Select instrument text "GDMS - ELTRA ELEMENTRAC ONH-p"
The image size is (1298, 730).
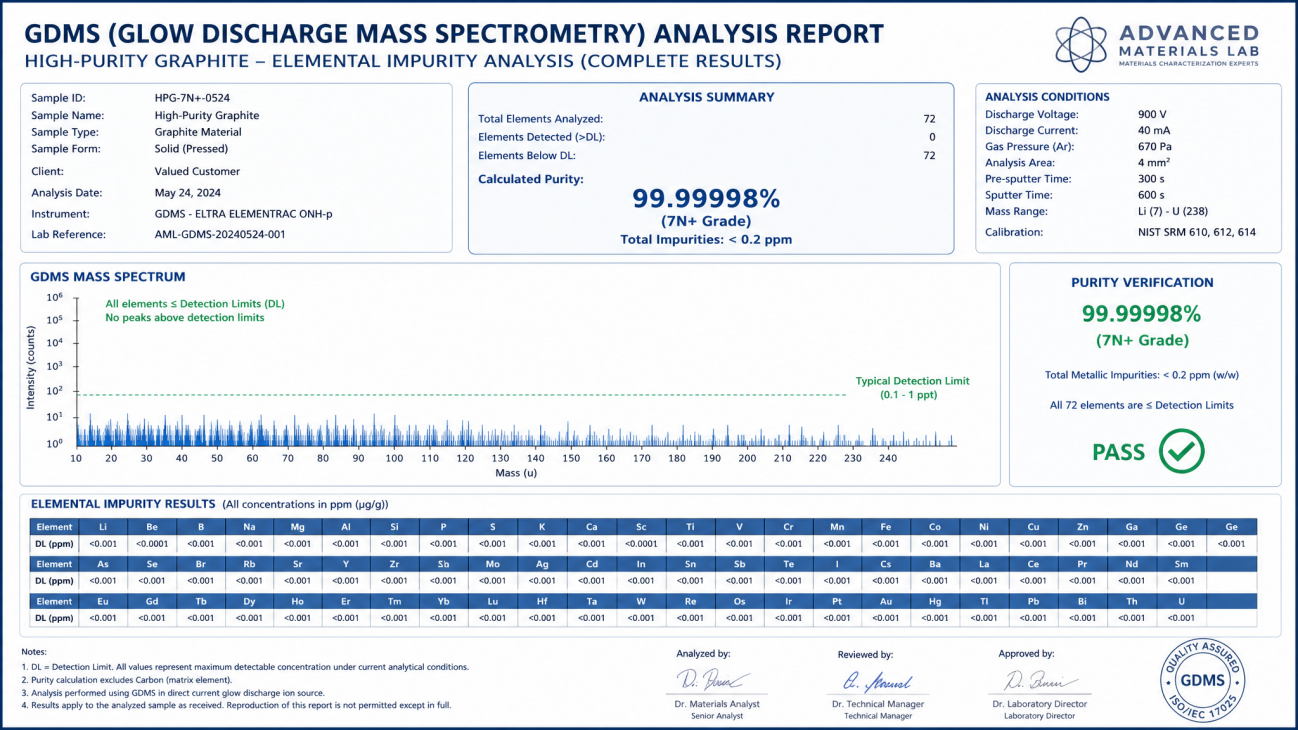[244, 214]
